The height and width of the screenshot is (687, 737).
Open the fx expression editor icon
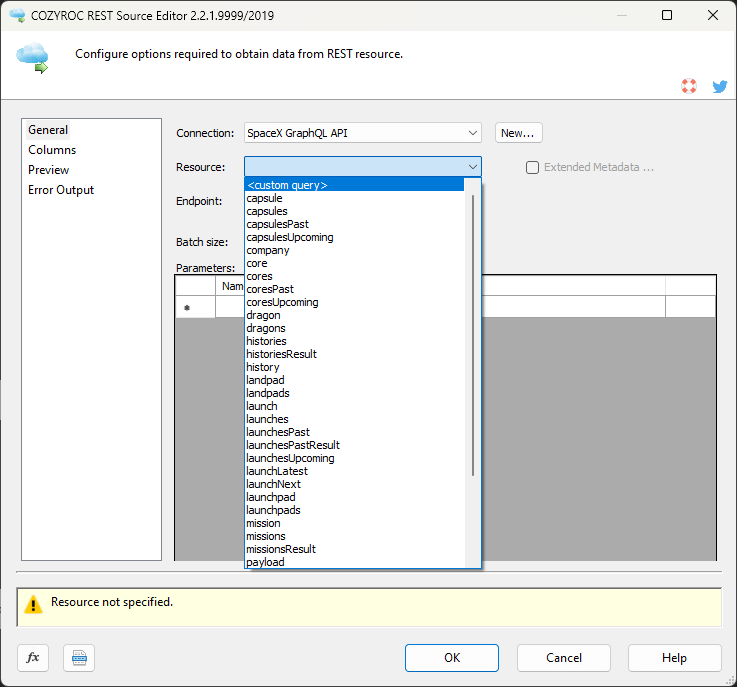(33, 657)
